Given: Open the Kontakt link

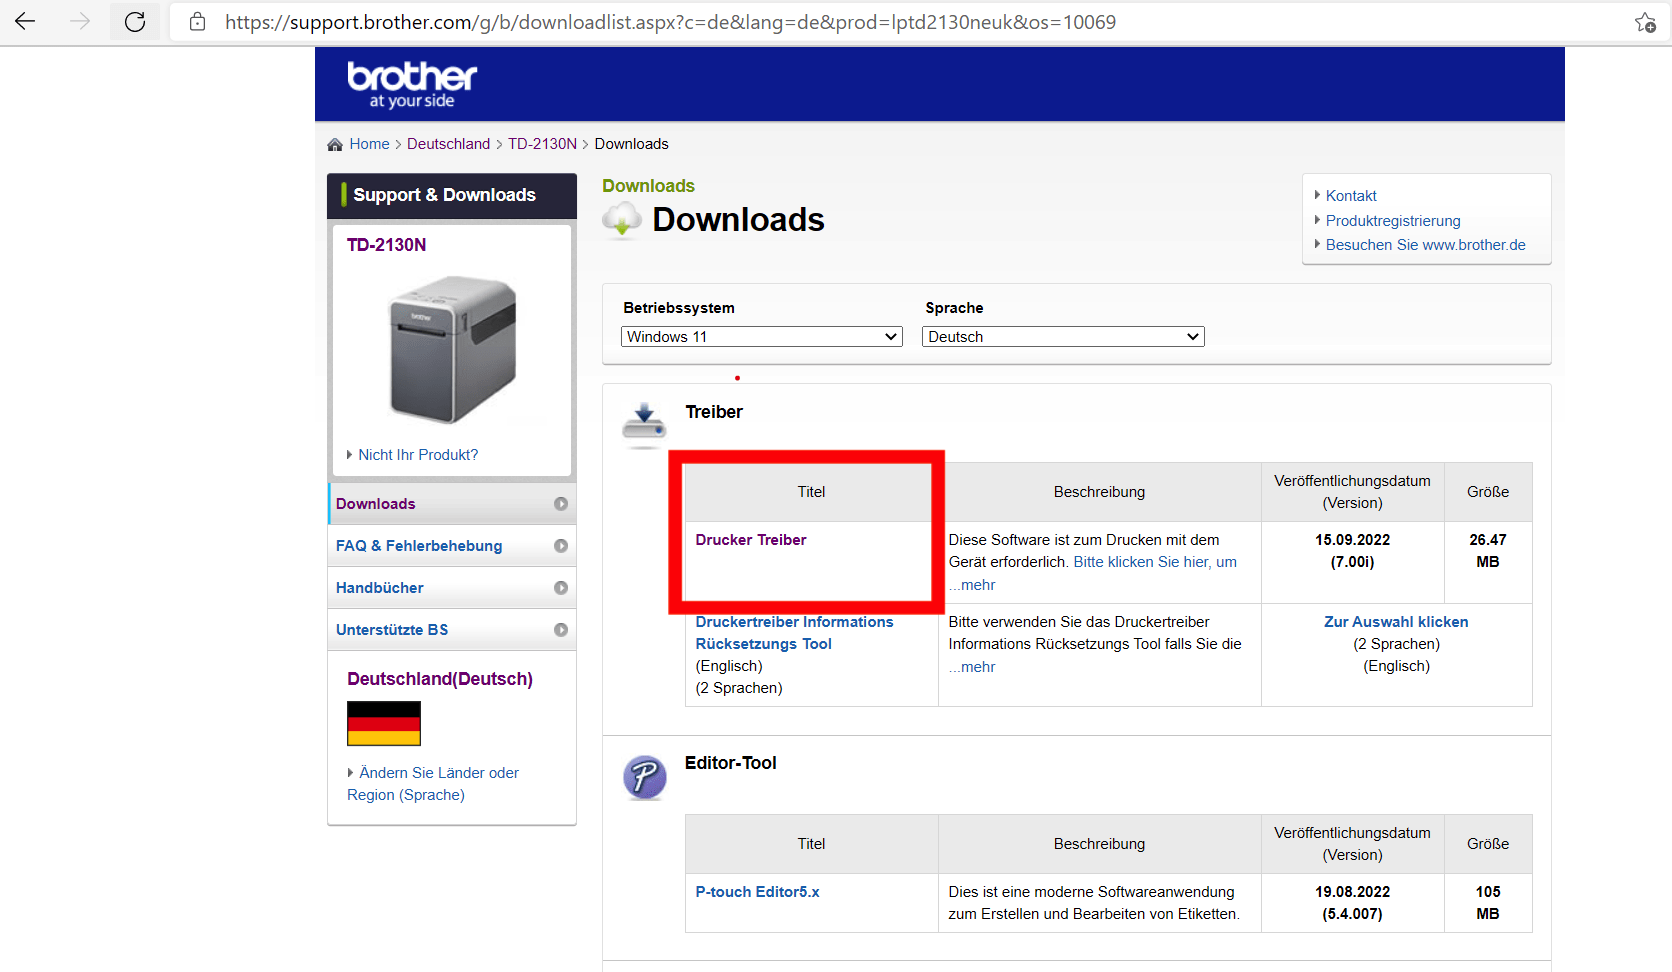Looking at the screenshot, I should [x=1351, y=196].
